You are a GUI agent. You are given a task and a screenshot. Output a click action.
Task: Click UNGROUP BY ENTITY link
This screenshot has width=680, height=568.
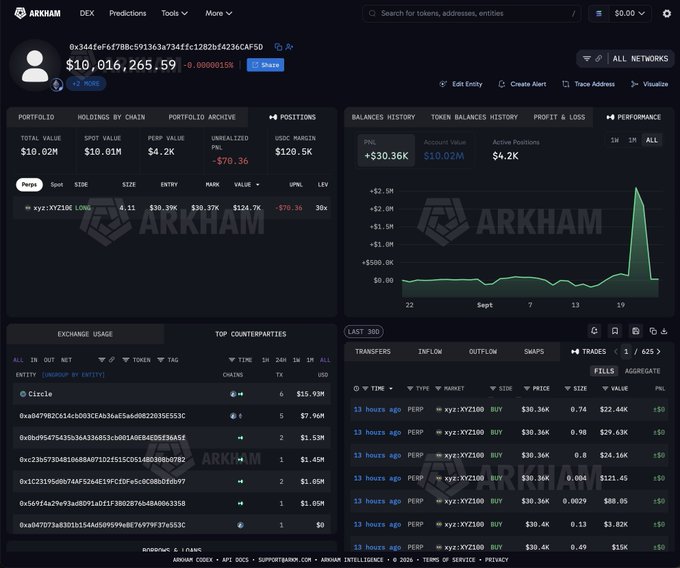[73, 375]
